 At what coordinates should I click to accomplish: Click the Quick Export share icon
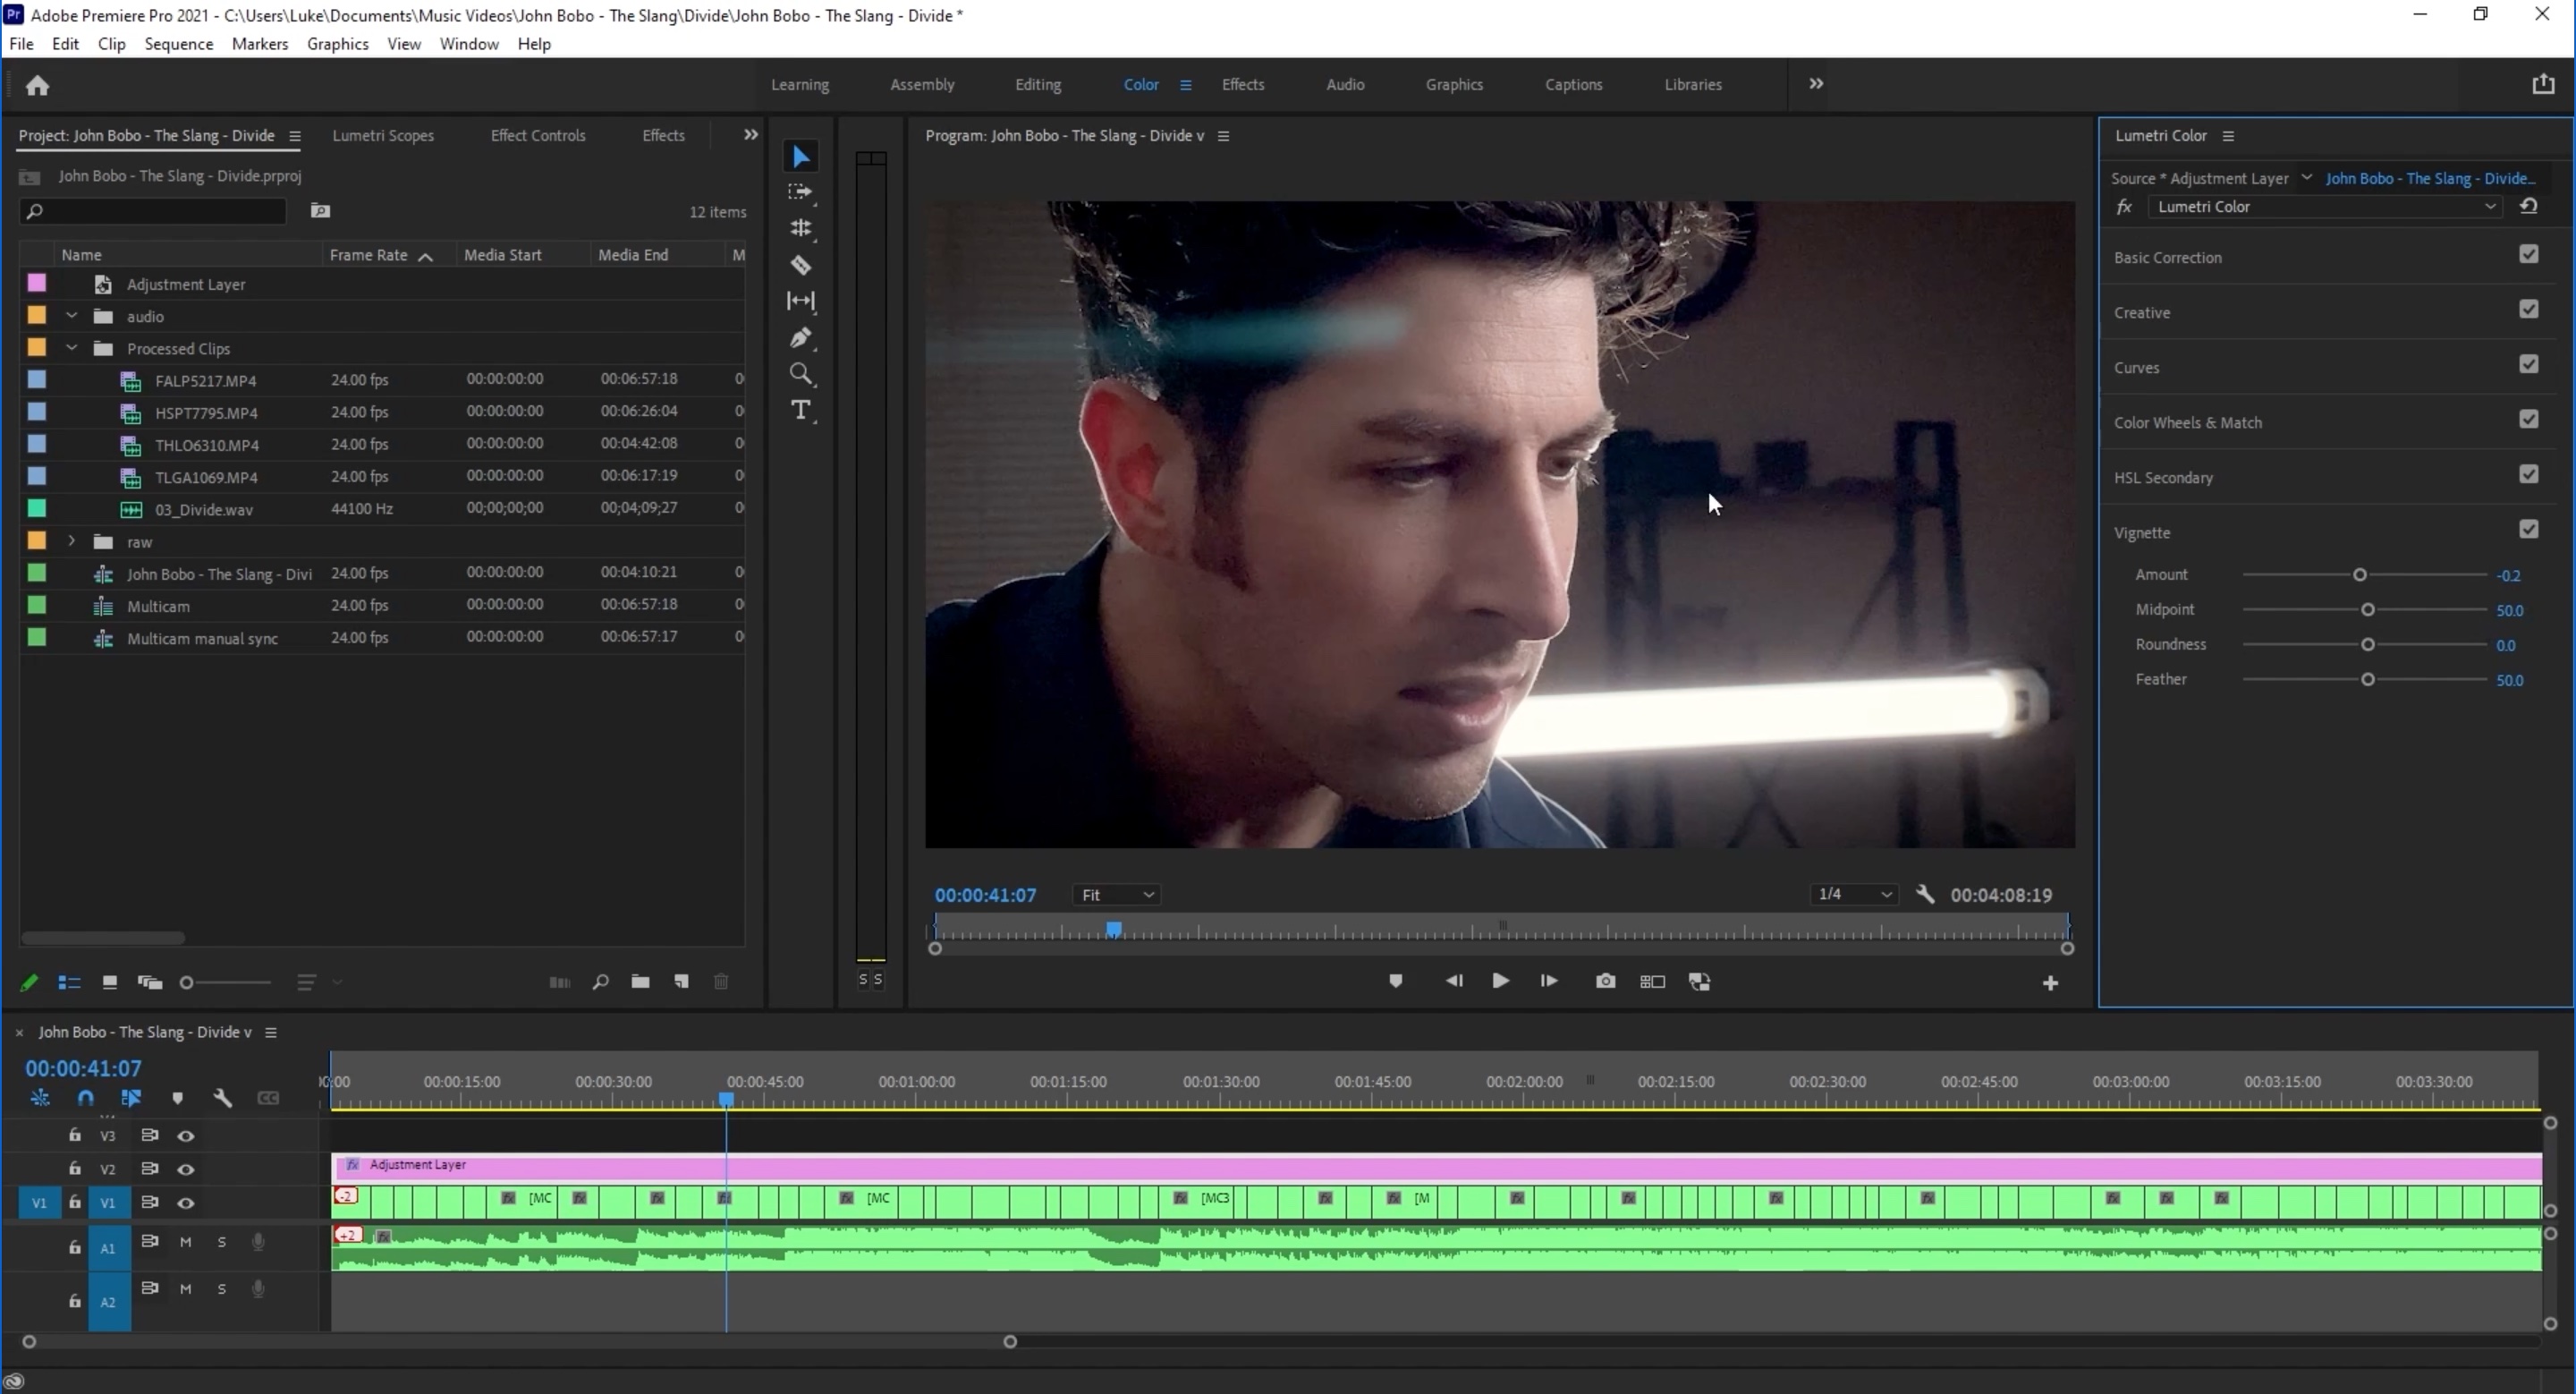pyautogui.click(x=2543, y=85)
